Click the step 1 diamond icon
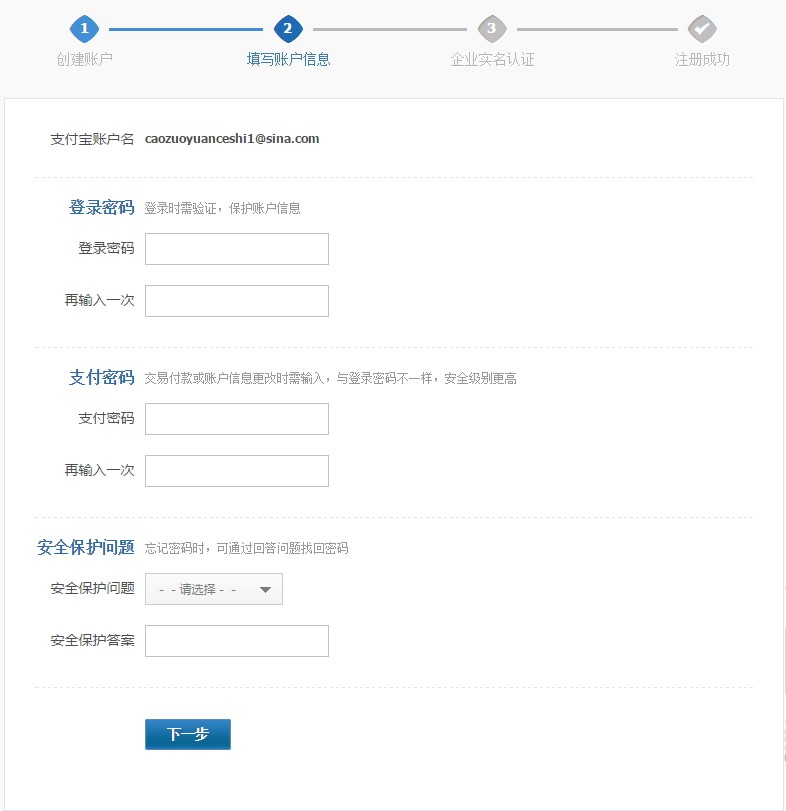786x811 pixels. [x=85, y=28]
